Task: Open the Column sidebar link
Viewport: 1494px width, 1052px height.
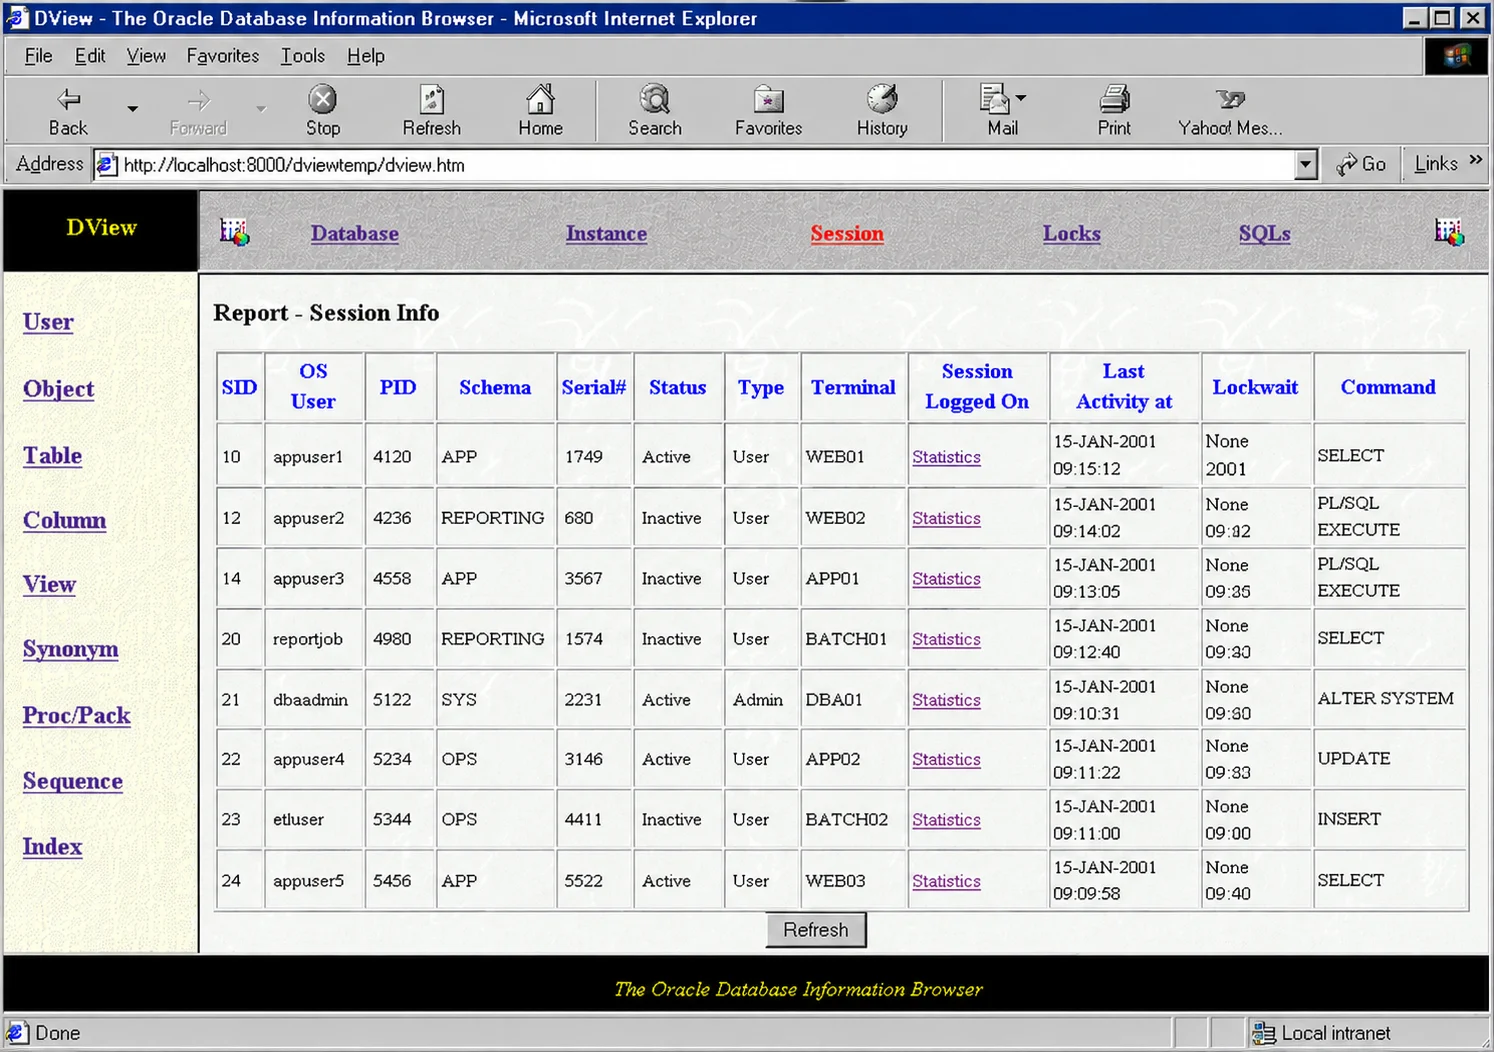Action: [x=65, y=520]
